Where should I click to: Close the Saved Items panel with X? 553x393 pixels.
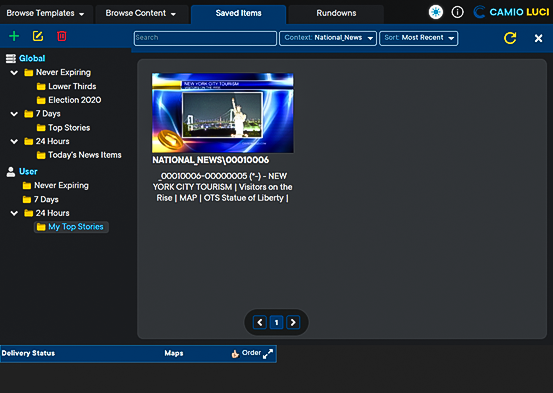pos(538,38)
